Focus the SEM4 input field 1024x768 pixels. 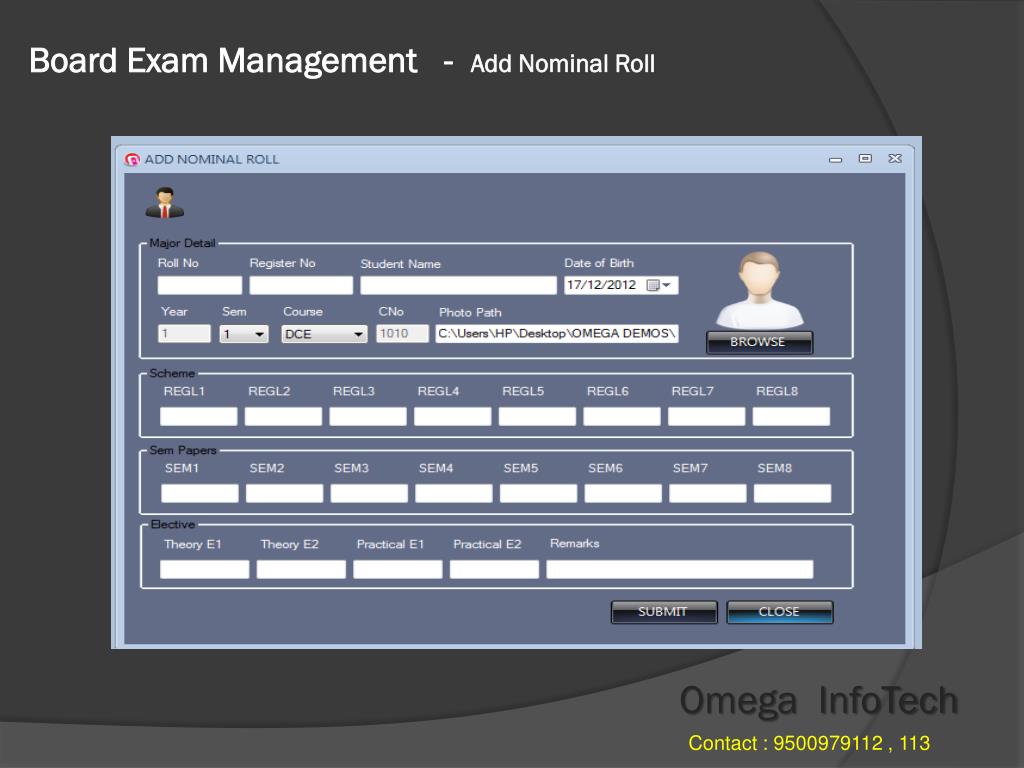tap(454, 494)
